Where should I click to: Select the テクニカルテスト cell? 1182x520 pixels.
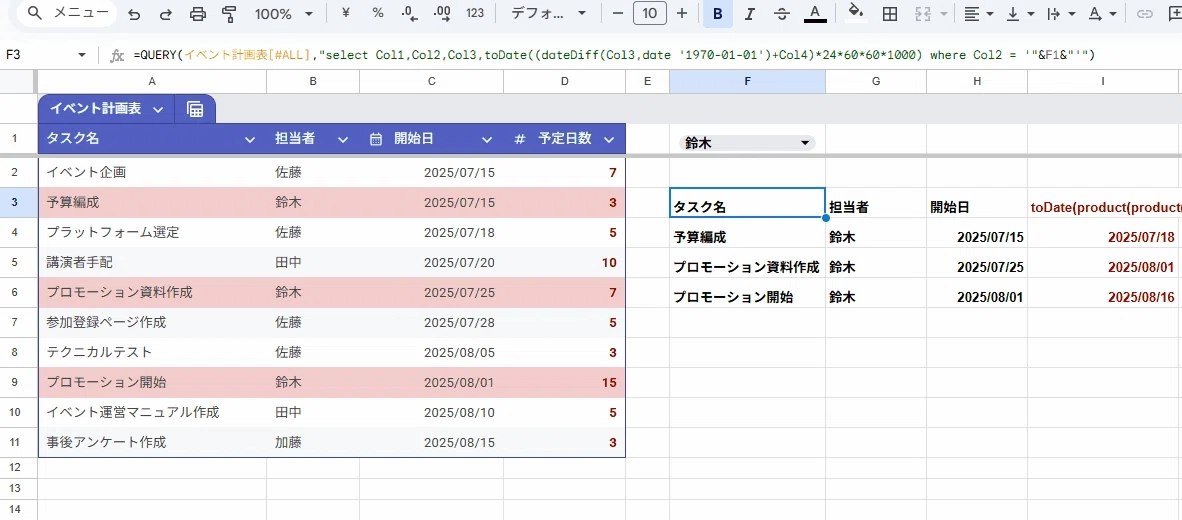coord(152,352)
